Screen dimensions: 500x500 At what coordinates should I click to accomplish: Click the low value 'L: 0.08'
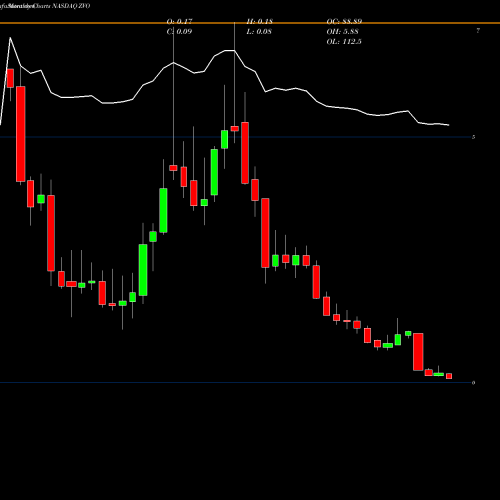pyautogui.click(x=259, y=32)
